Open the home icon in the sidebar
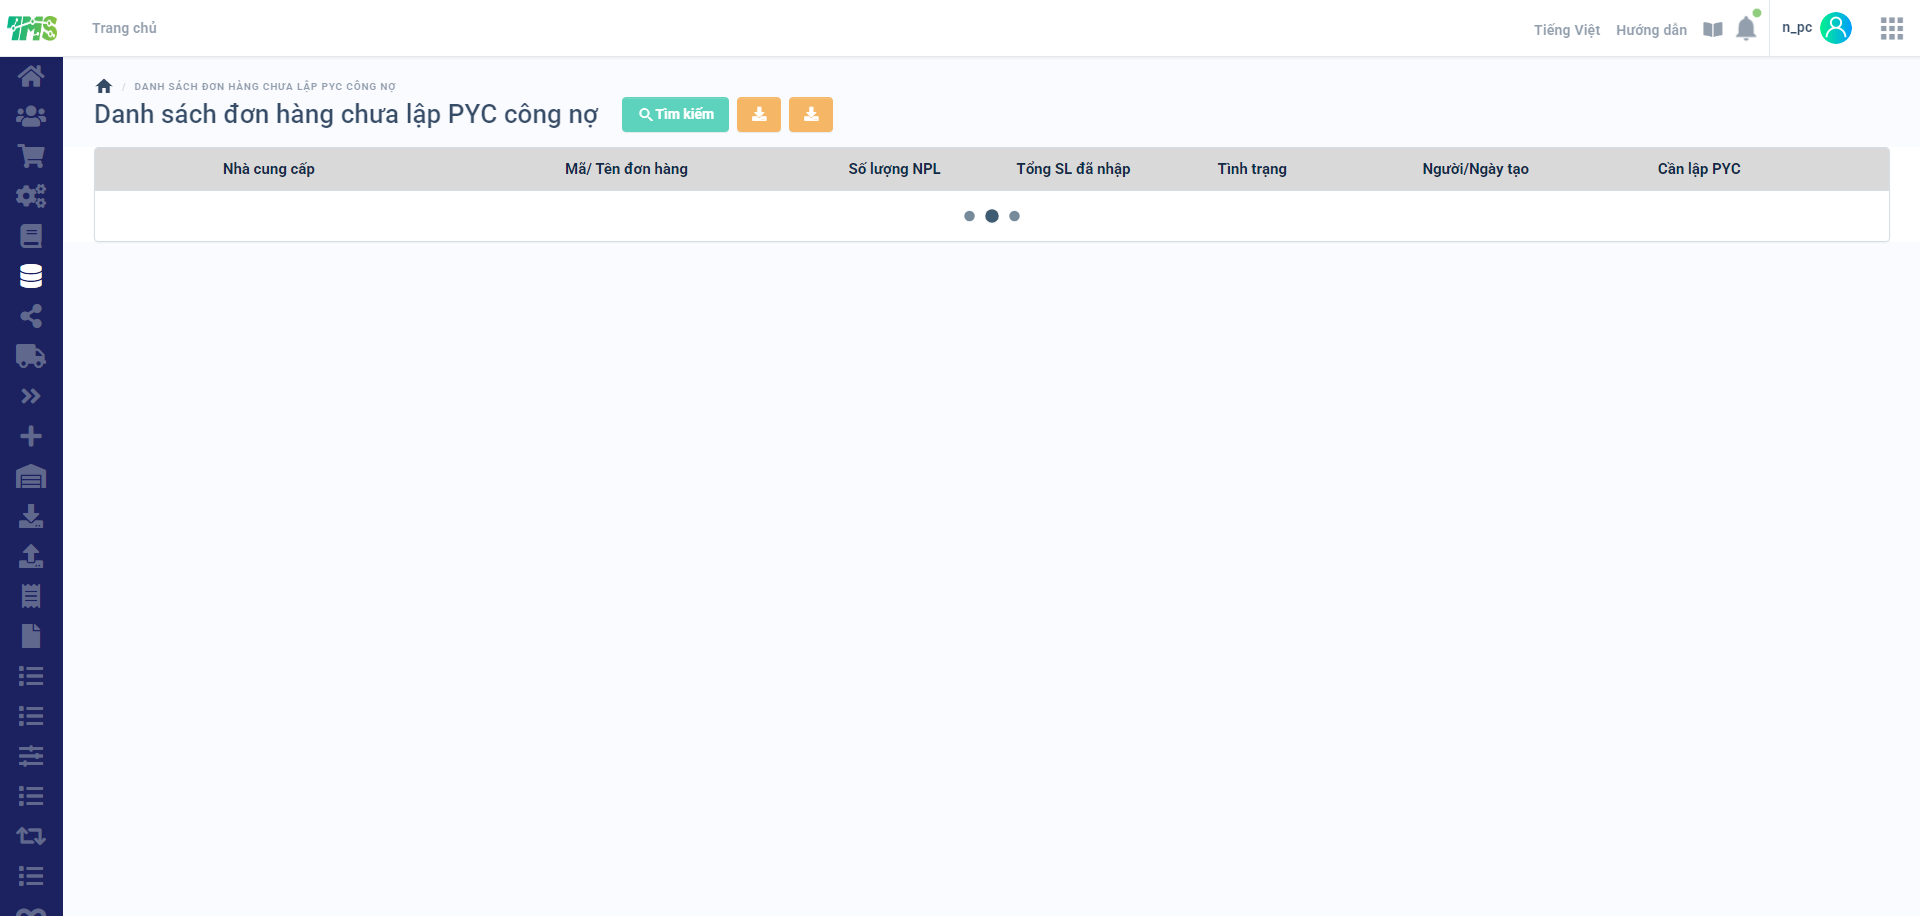Viewport: 1920px width, 916px height. pos(31,76)
